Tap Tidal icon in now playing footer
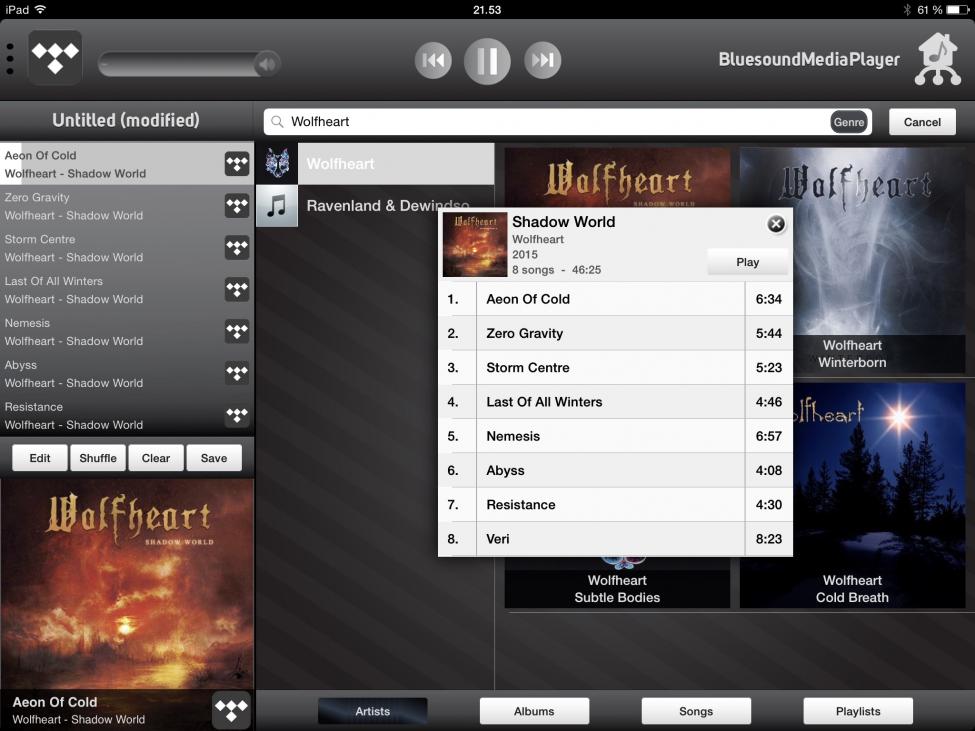 point(231,709)
